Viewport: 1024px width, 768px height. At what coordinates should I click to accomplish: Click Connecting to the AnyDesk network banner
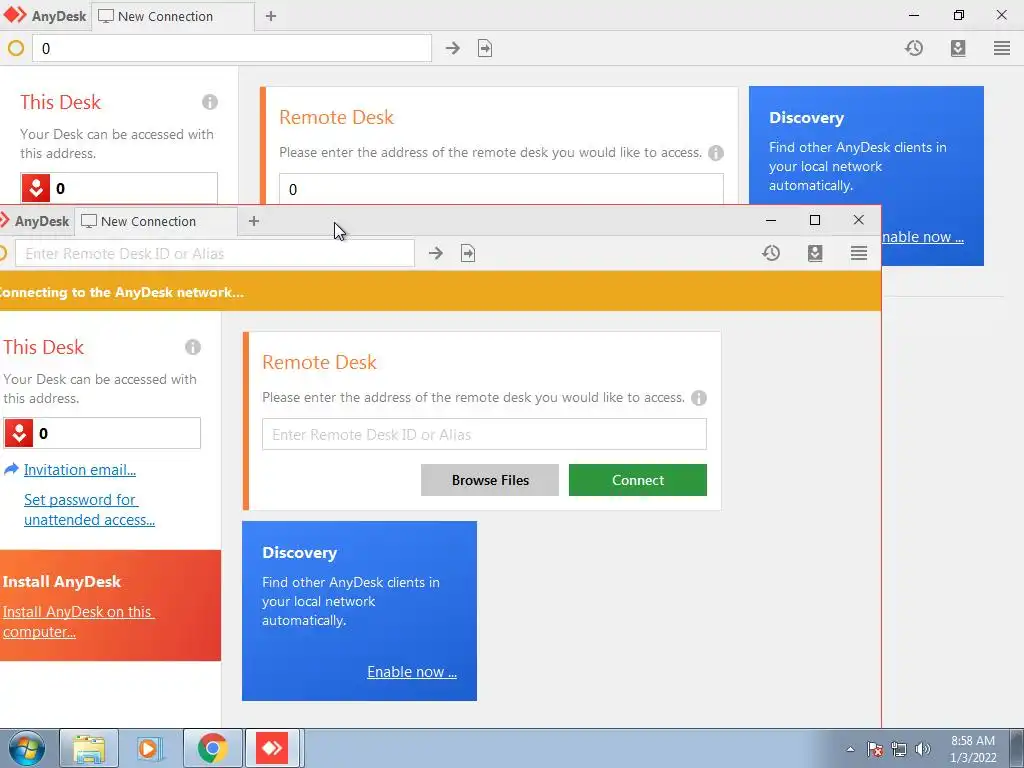click(440, 292)
